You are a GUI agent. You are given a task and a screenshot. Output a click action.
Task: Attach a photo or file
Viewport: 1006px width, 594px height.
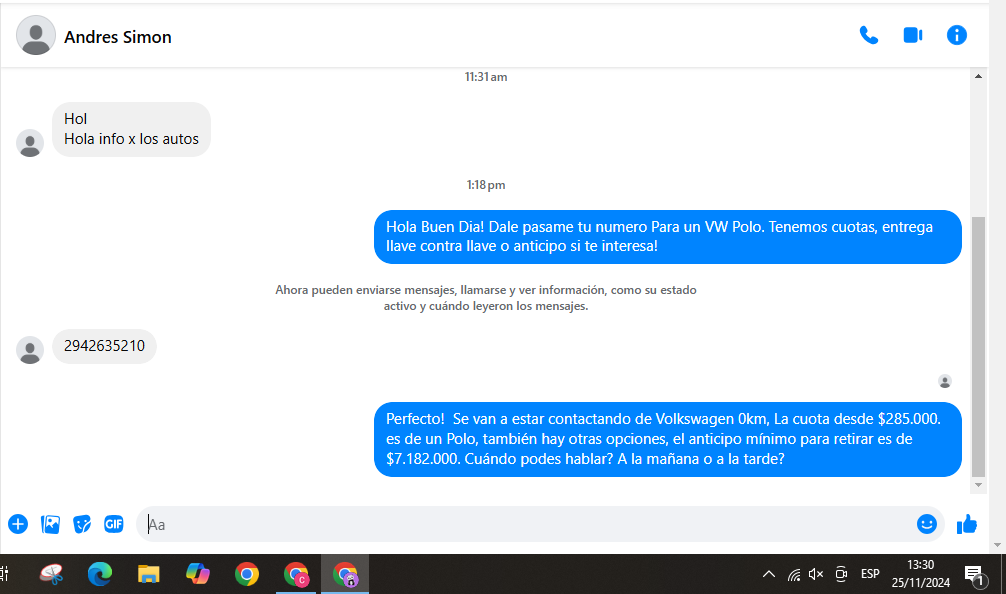click(50, 524)
